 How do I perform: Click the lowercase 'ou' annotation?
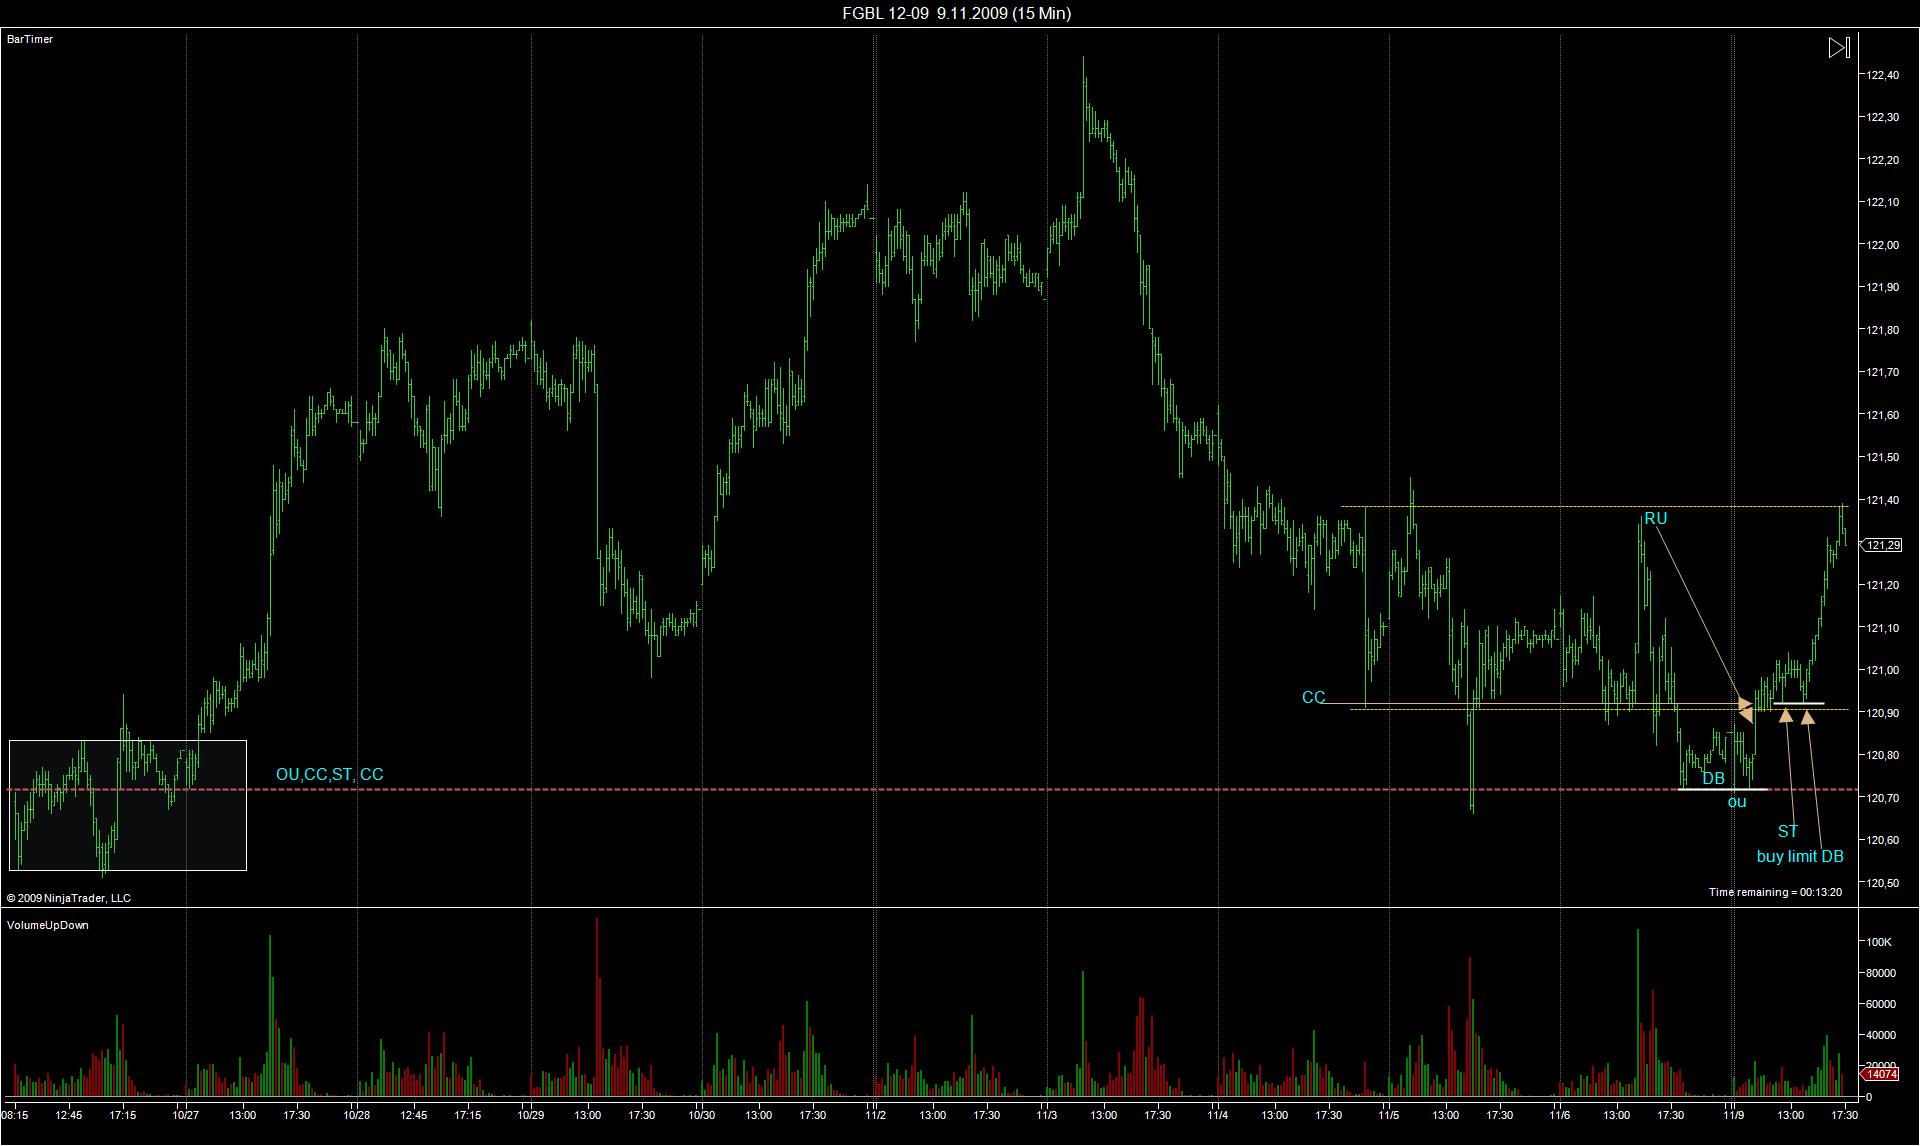click(1737, 802)
